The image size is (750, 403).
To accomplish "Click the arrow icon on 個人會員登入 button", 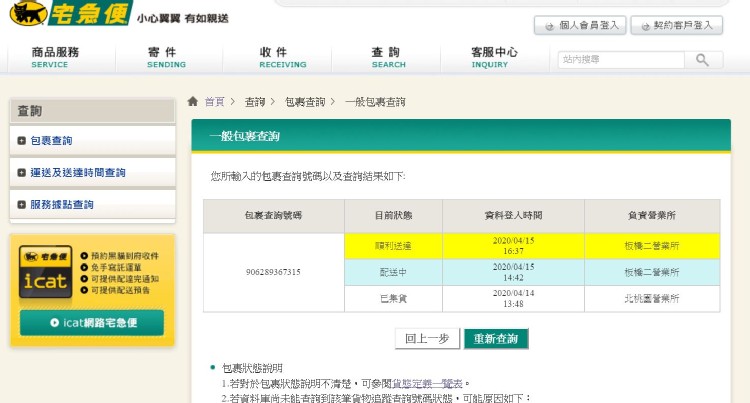I will tap(550, 26).
